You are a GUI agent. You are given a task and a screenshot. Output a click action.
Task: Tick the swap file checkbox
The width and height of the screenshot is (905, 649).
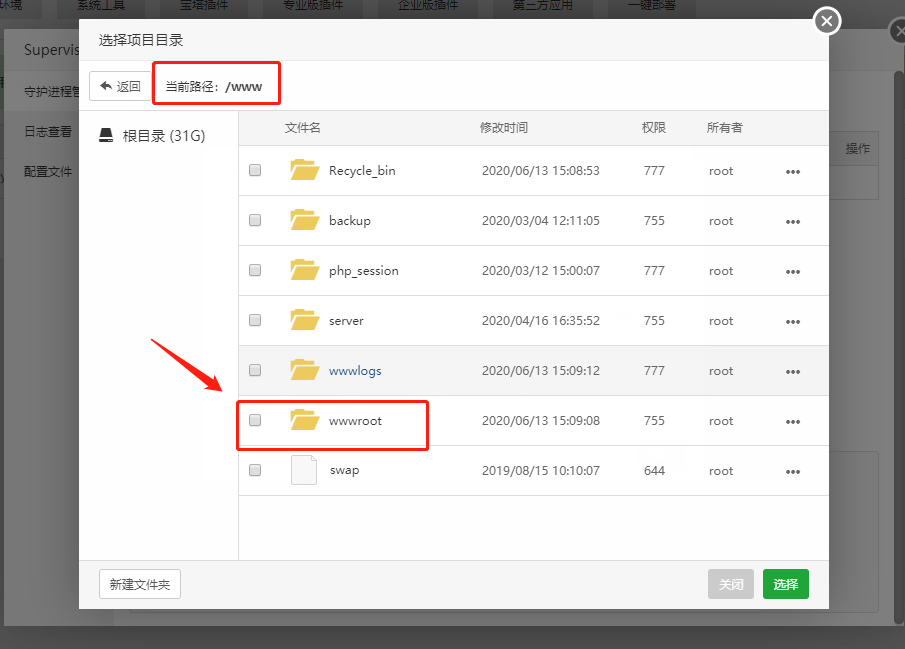pos(255,470)
